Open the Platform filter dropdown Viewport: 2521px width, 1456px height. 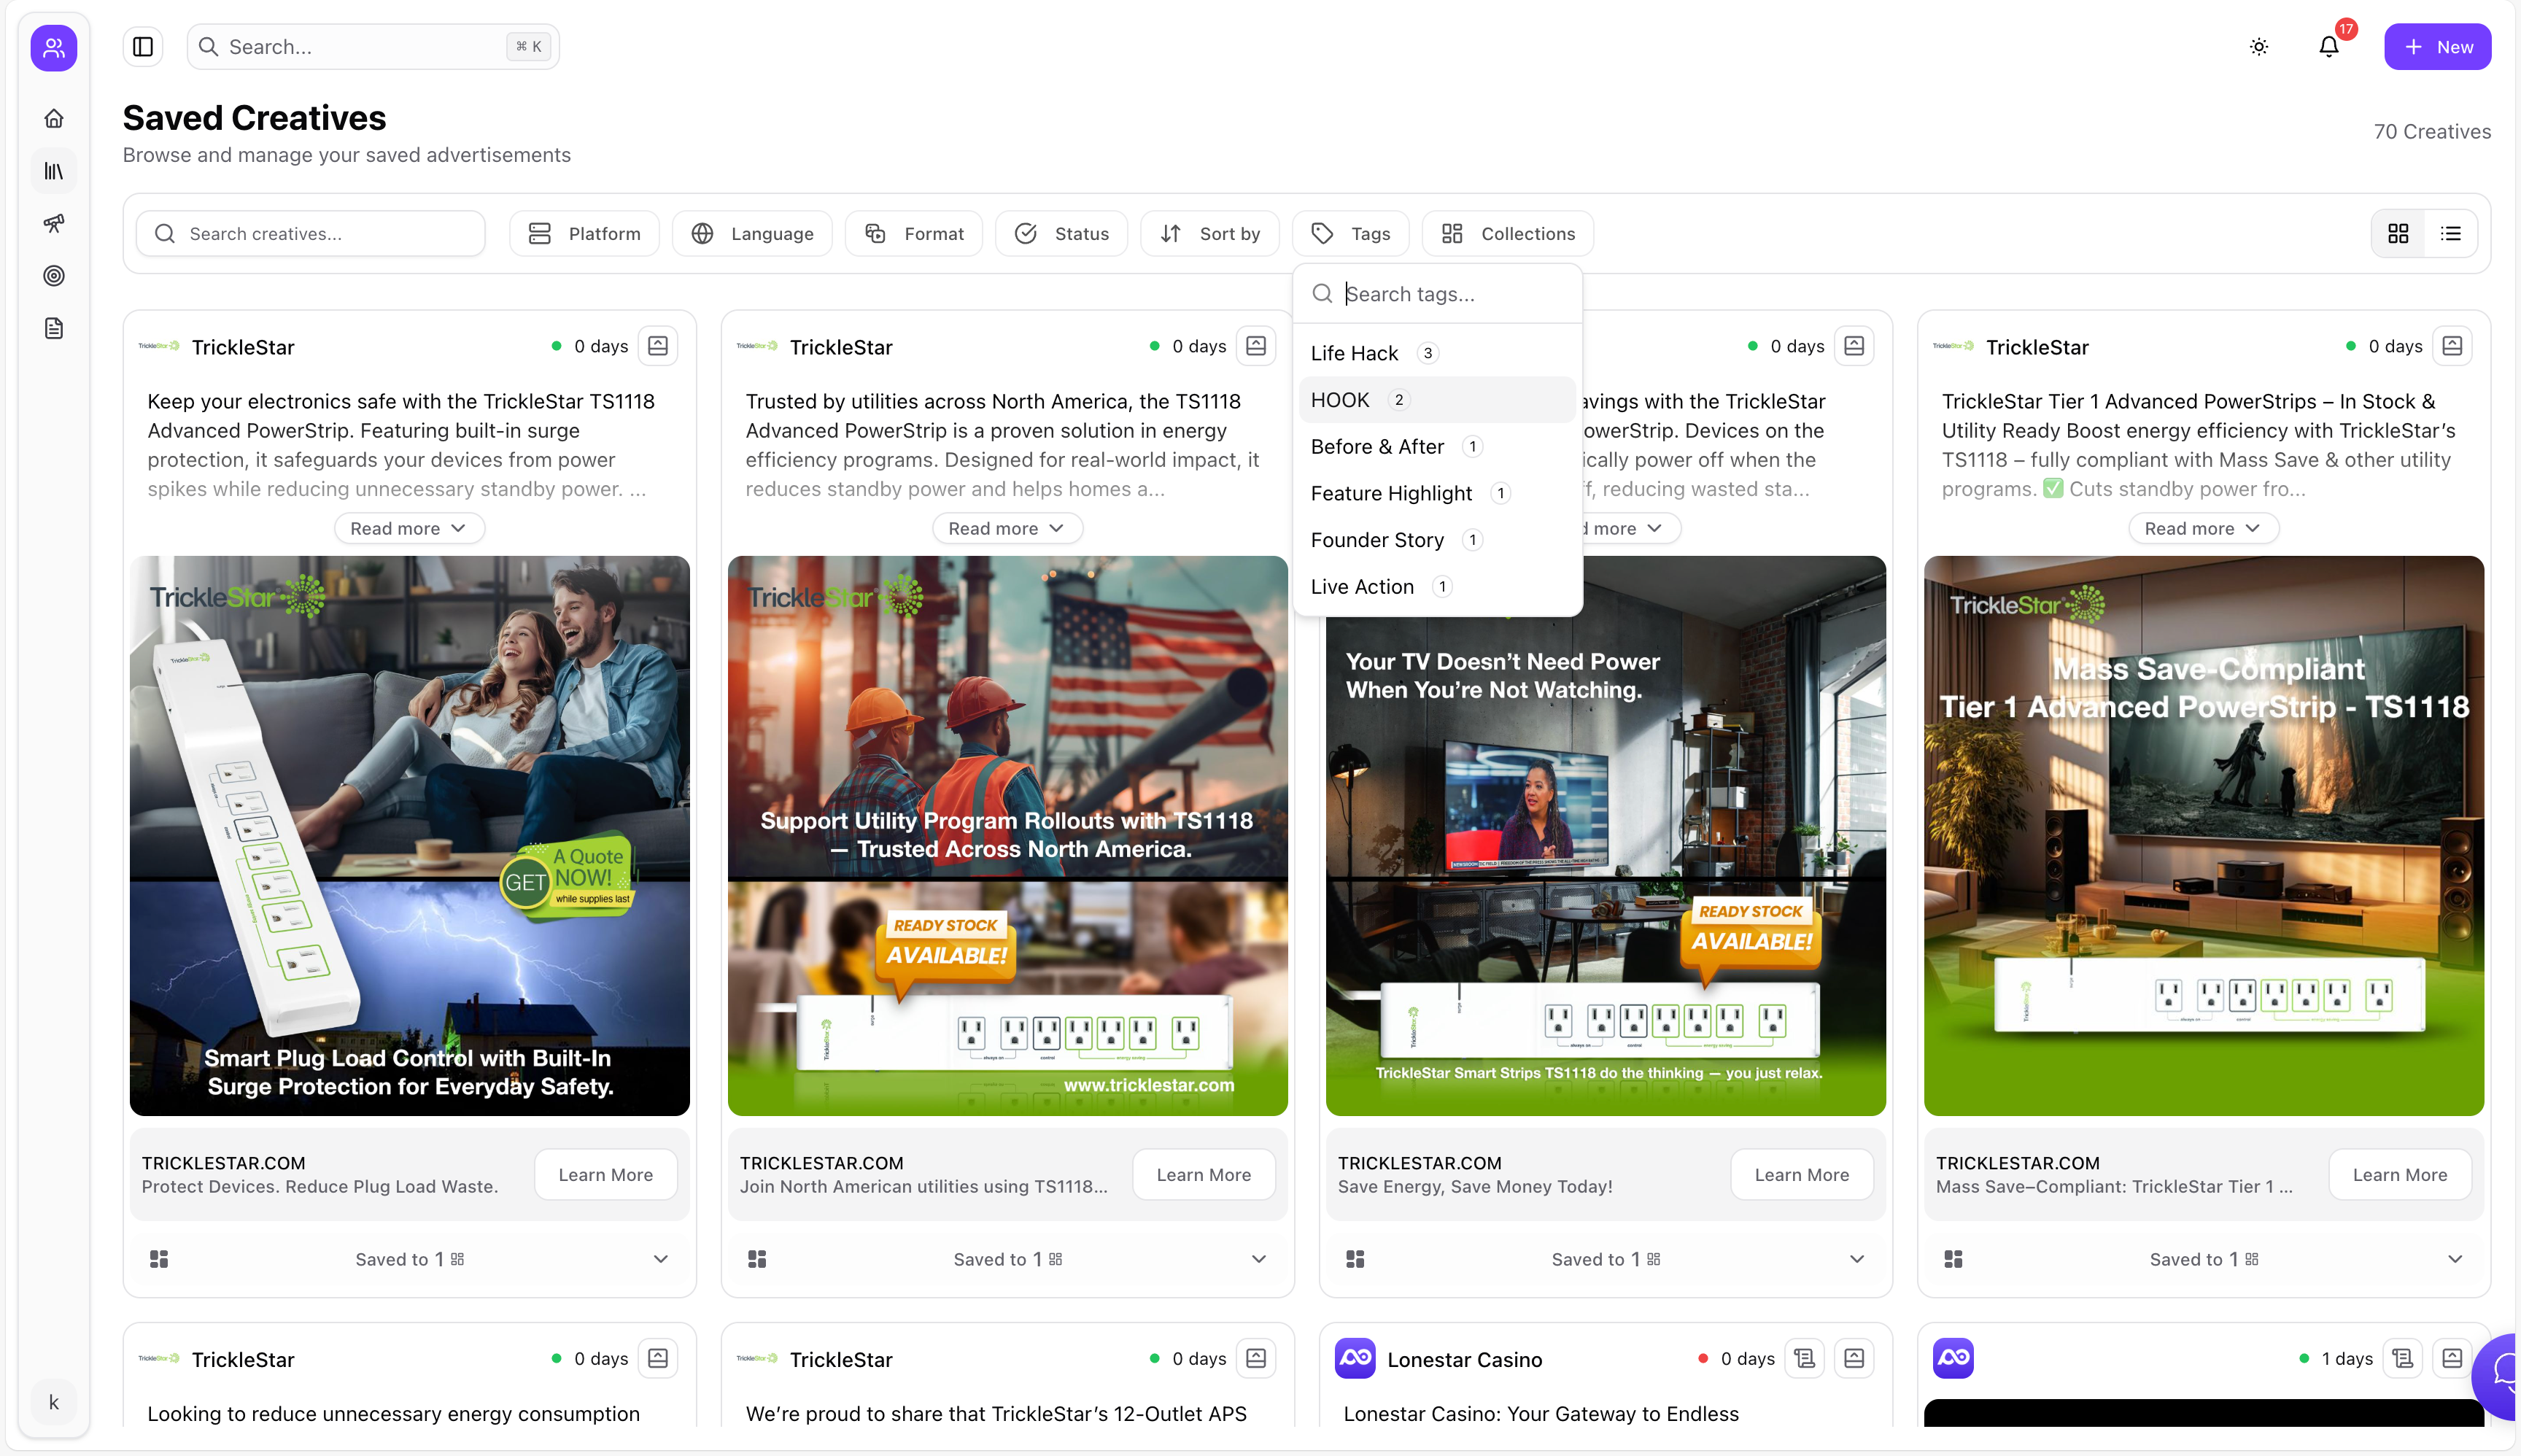coord(584,233)
